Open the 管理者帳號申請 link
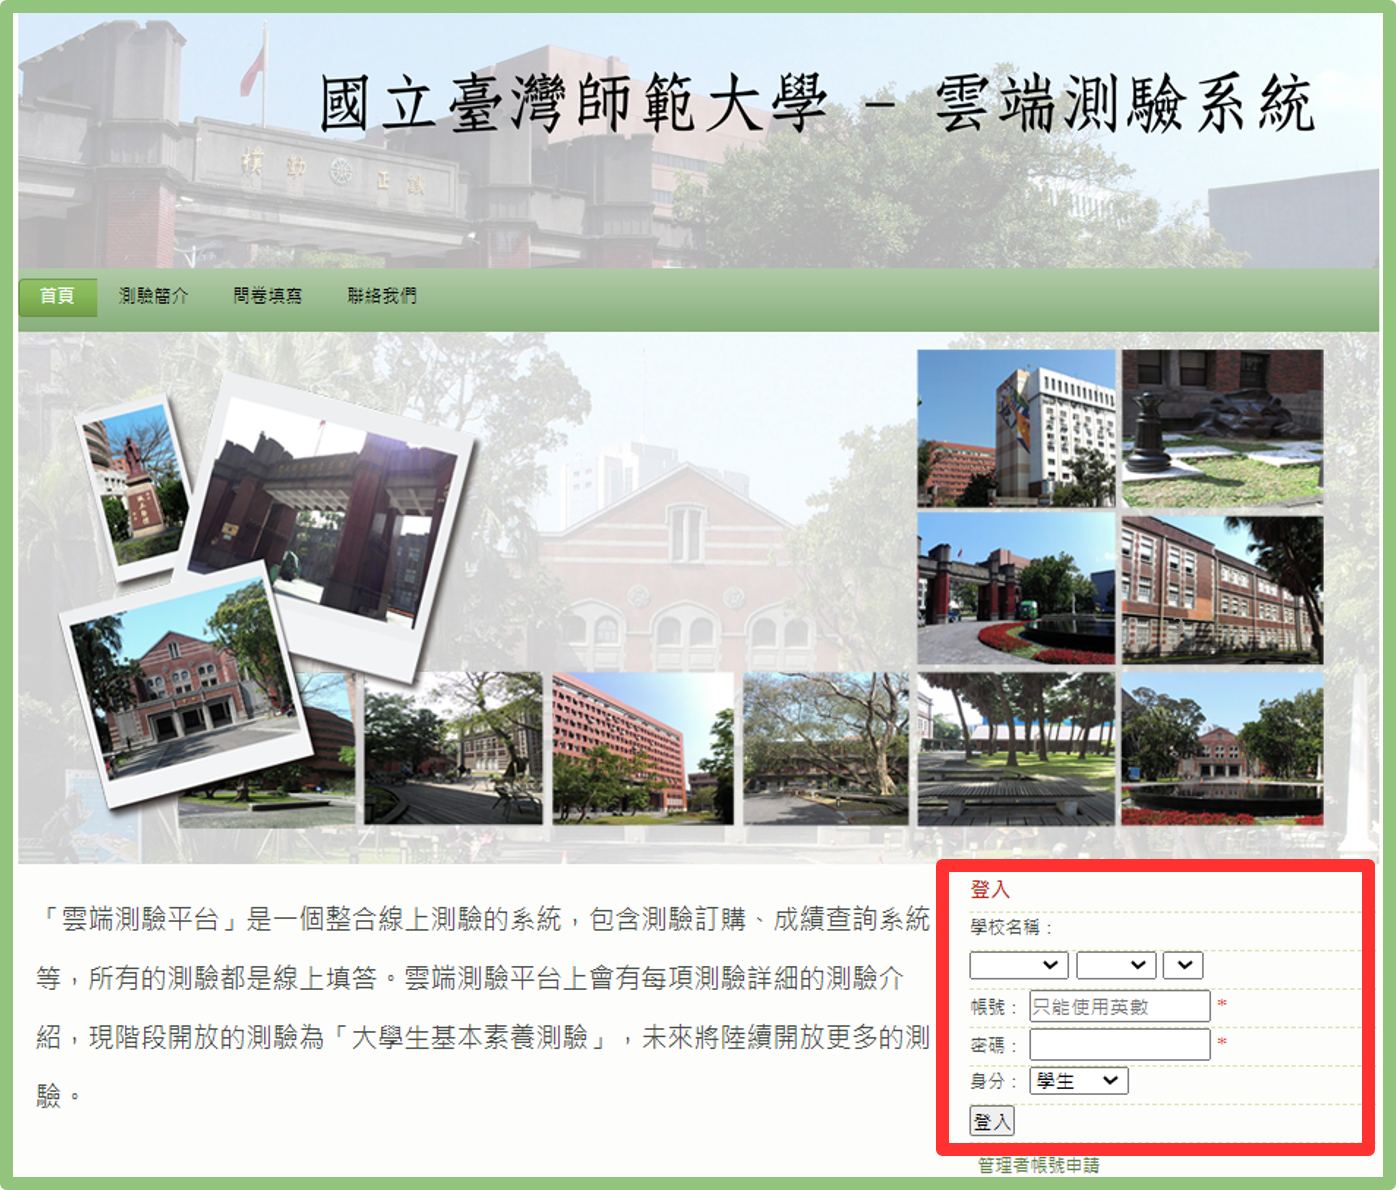This screenshot has width=1396, height=1190. click(1038, 1165)
